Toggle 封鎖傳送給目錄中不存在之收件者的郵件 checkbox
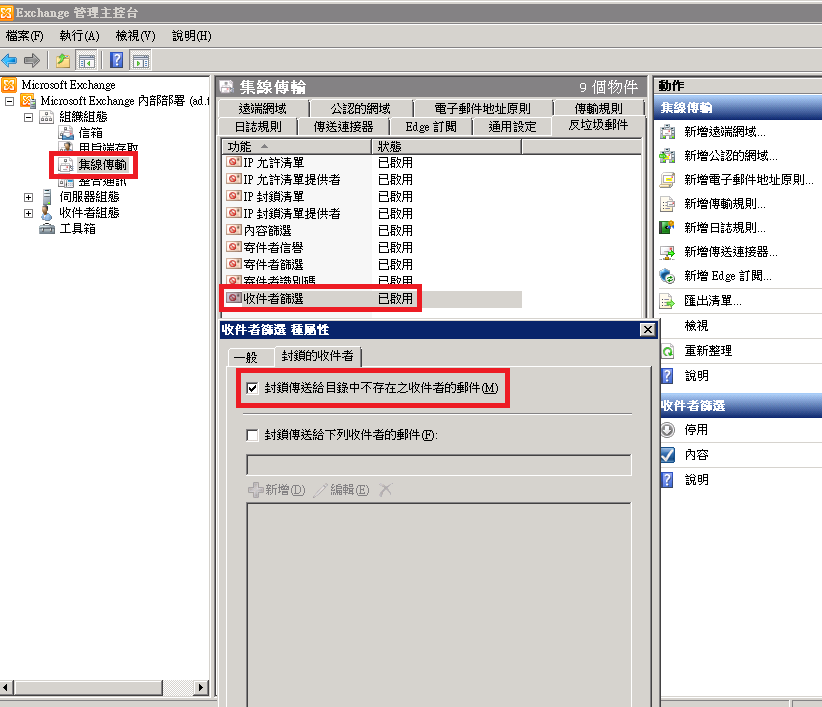 coord(252,388)
